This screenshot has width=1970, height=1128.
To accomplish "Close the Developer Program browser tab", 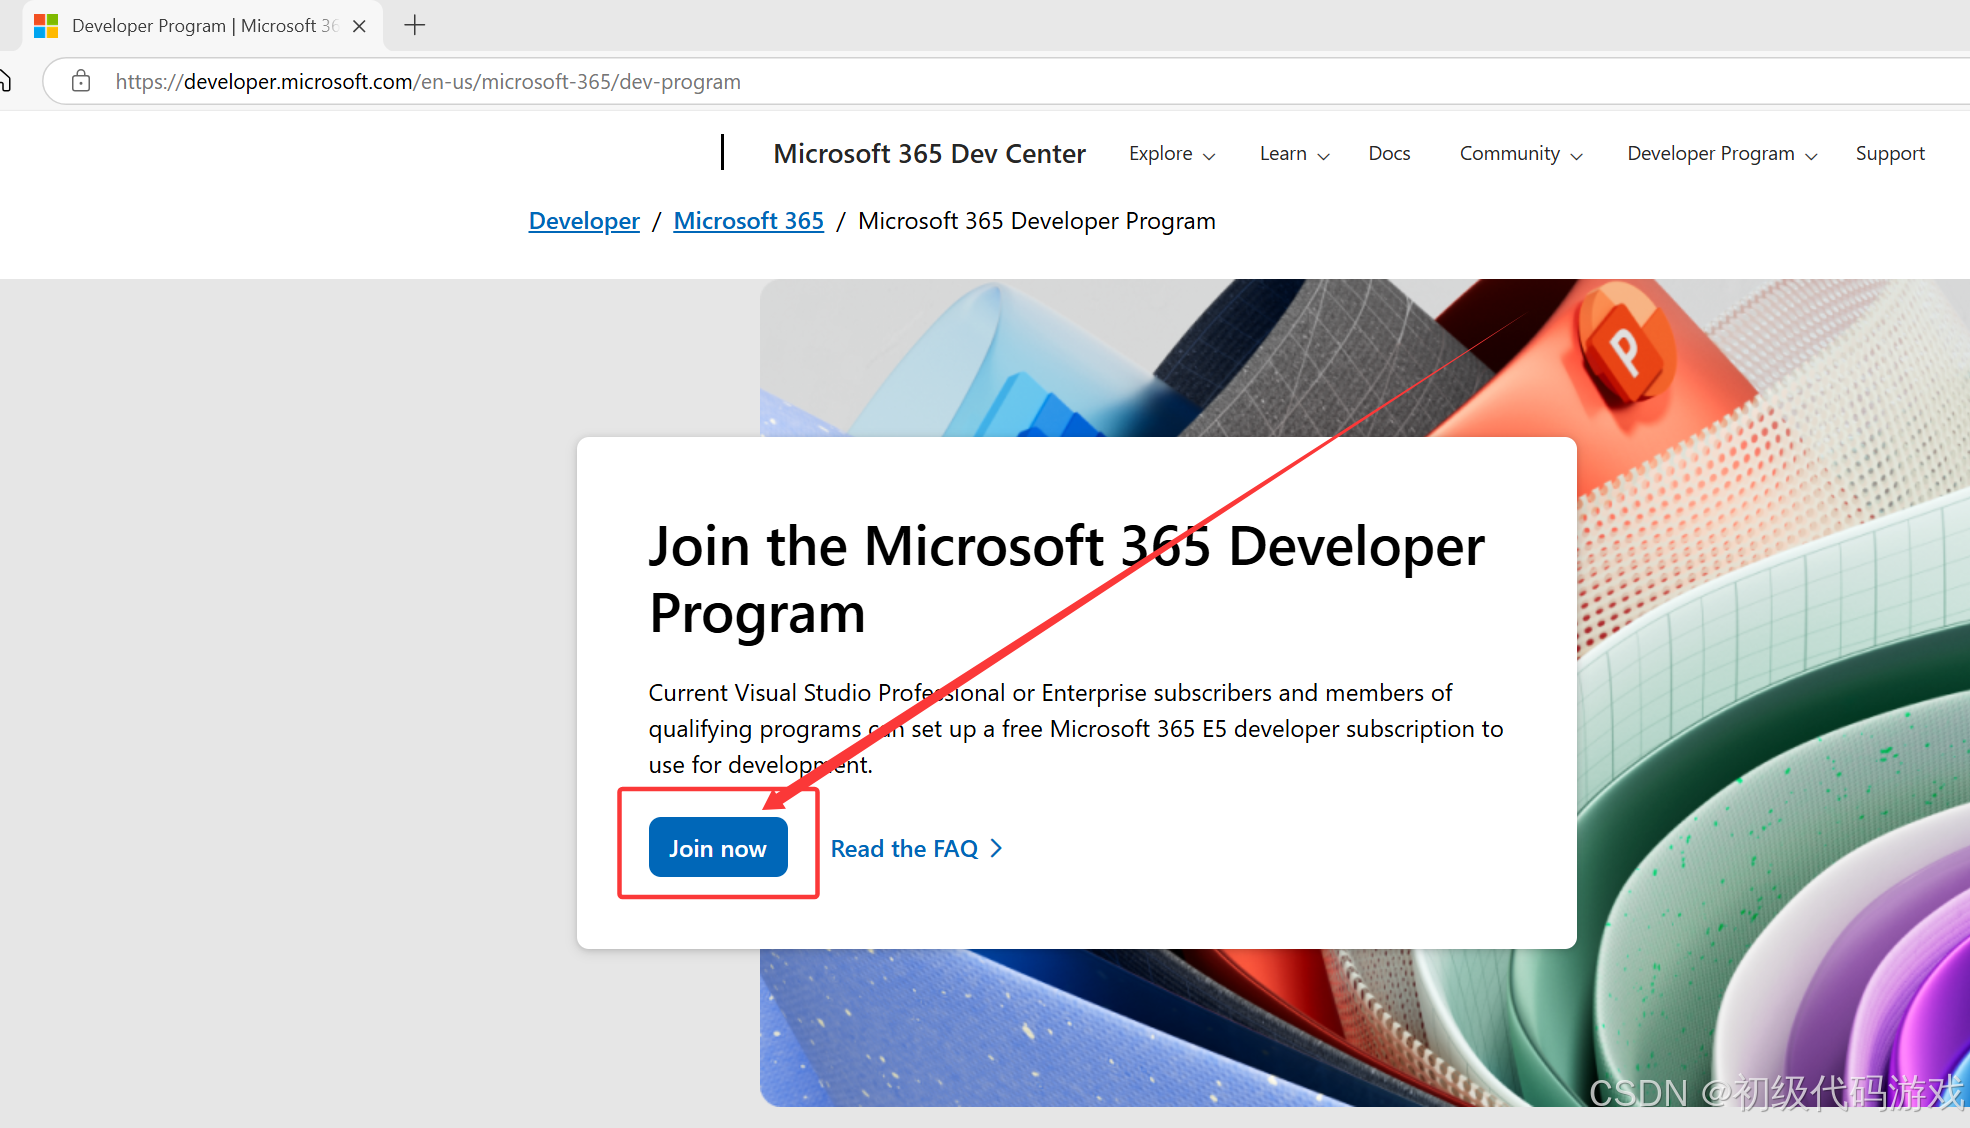I will pyautogui.click(x=359, y=26).
